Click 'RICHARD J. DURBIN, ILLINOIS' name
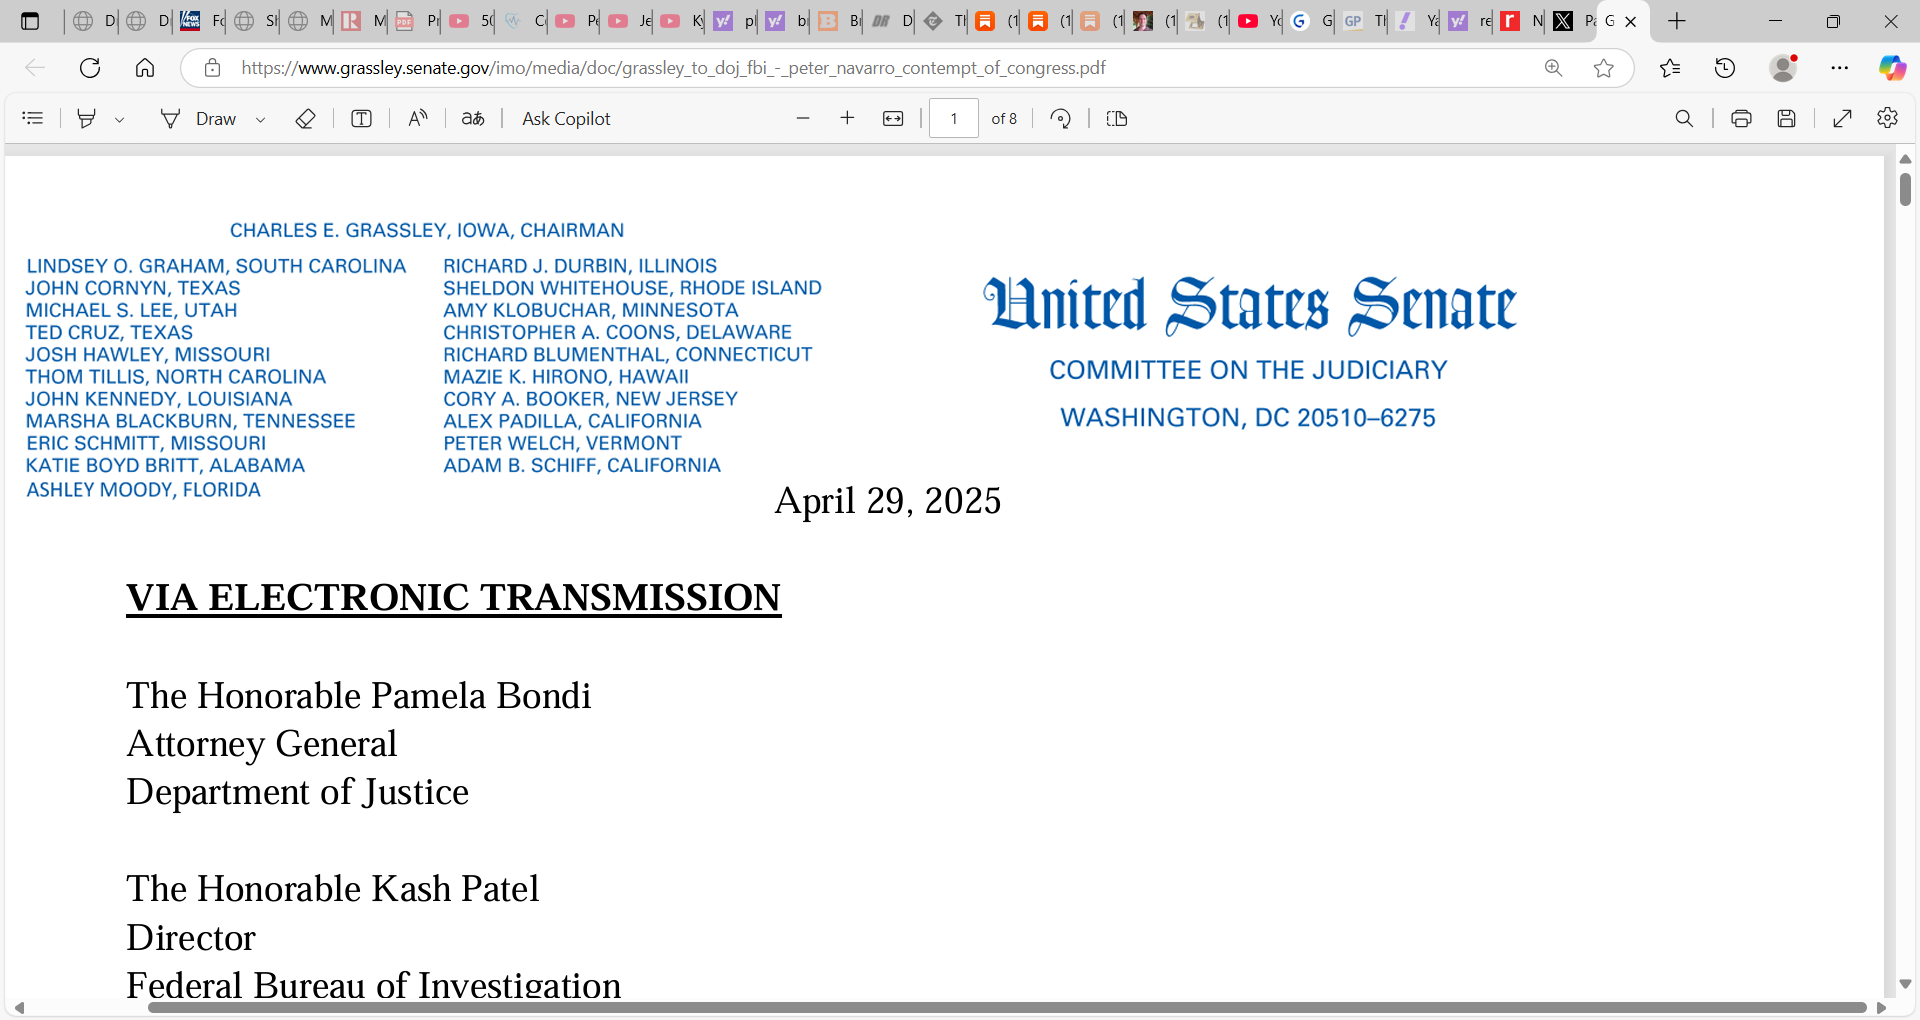The height and width of the screenshot is (1020, 1920). 580,266
